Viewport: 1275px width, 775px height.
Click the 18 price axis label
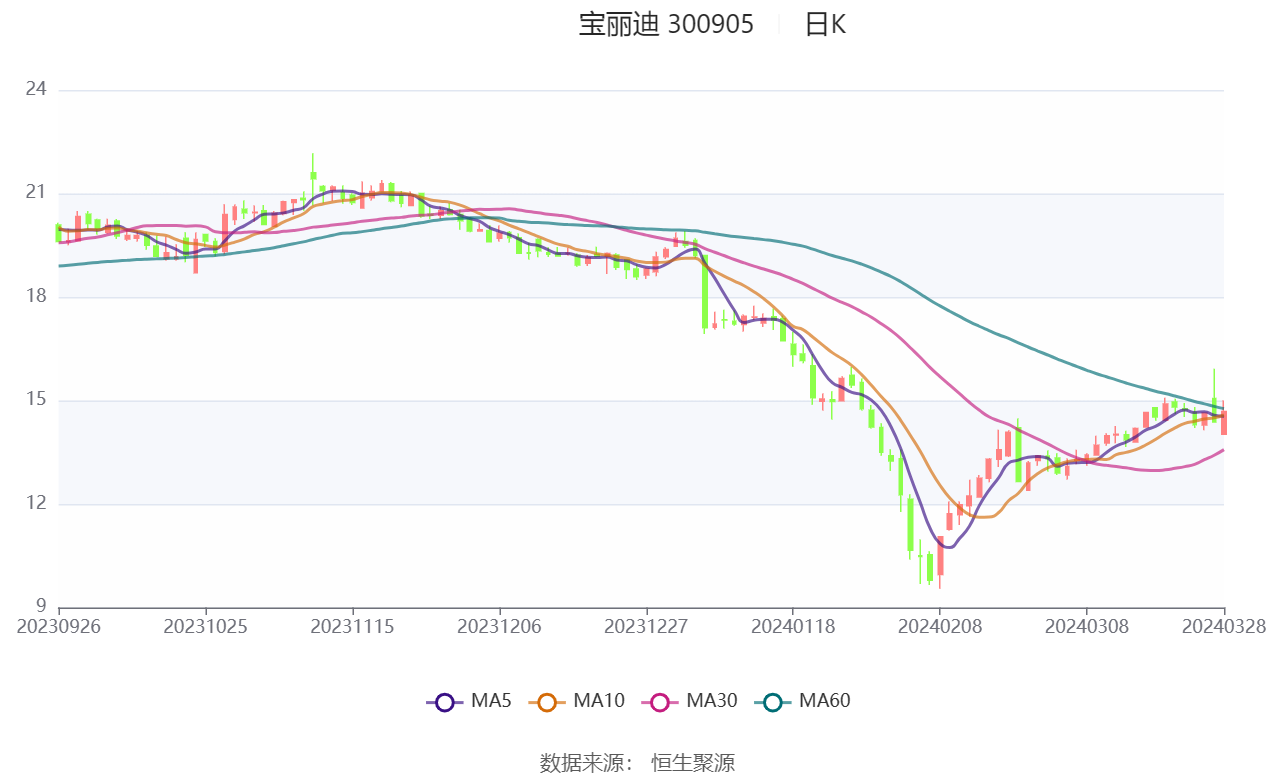pos(36,297)
